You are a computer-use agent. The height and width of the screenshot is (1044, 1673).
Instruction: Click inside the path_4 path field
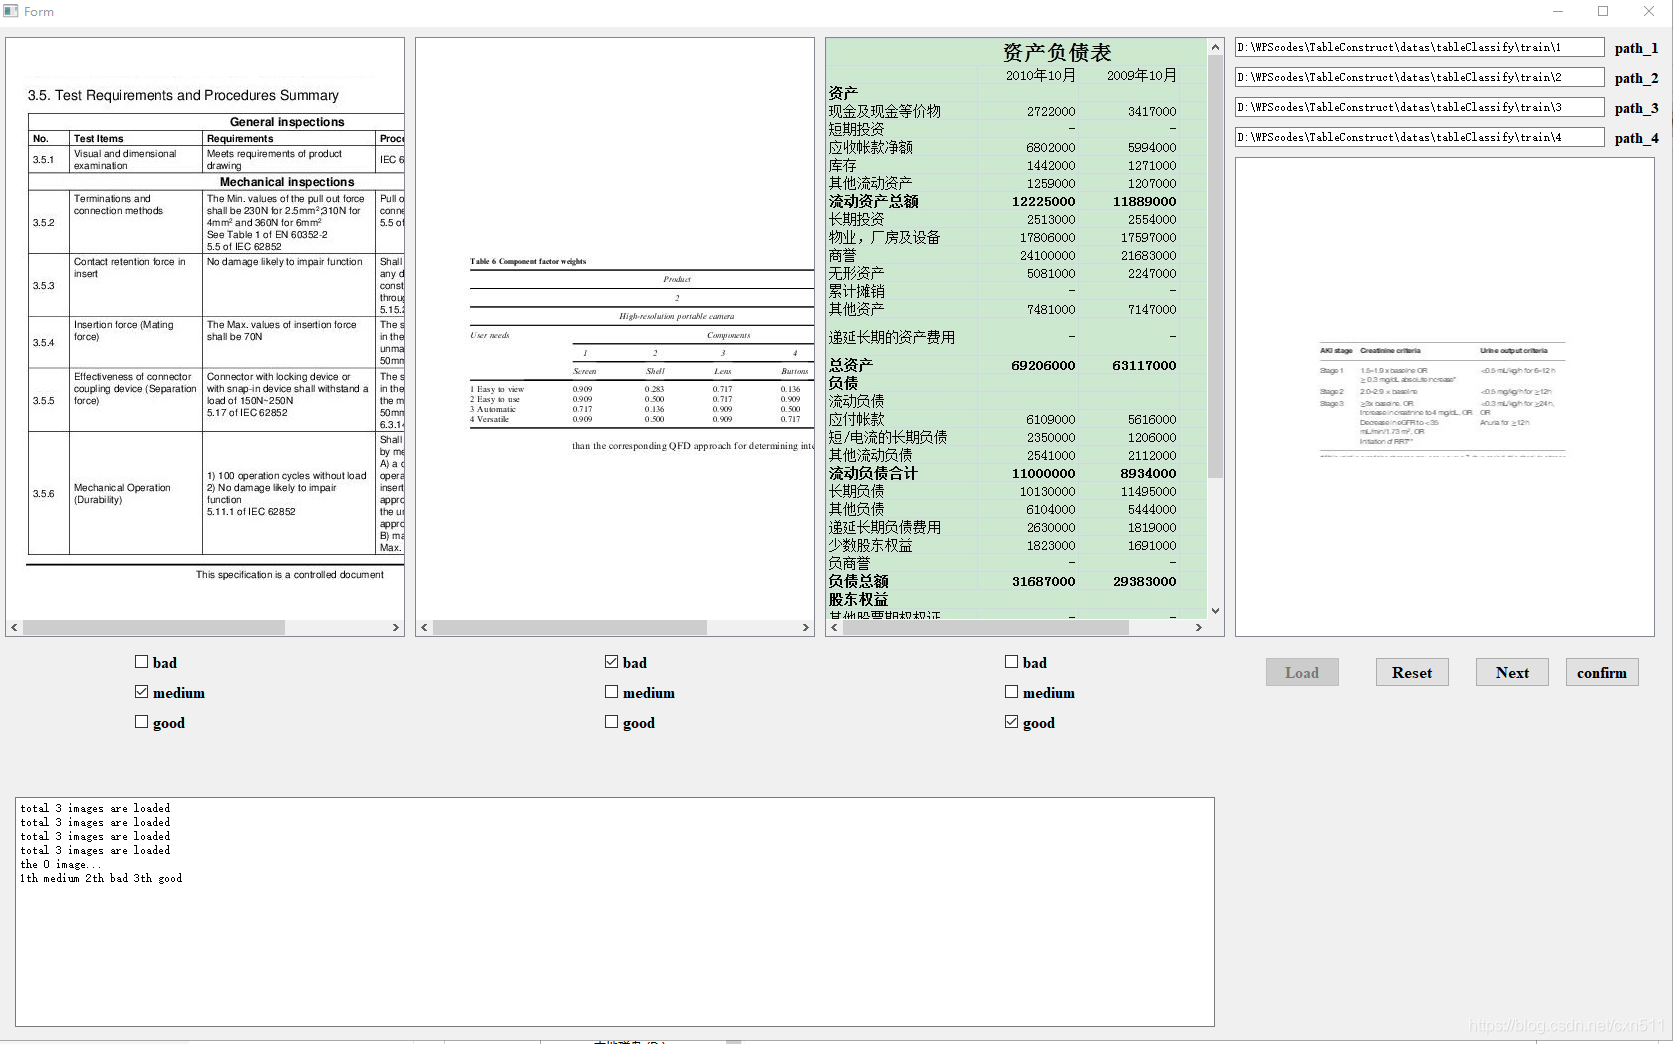point(1418,136)
